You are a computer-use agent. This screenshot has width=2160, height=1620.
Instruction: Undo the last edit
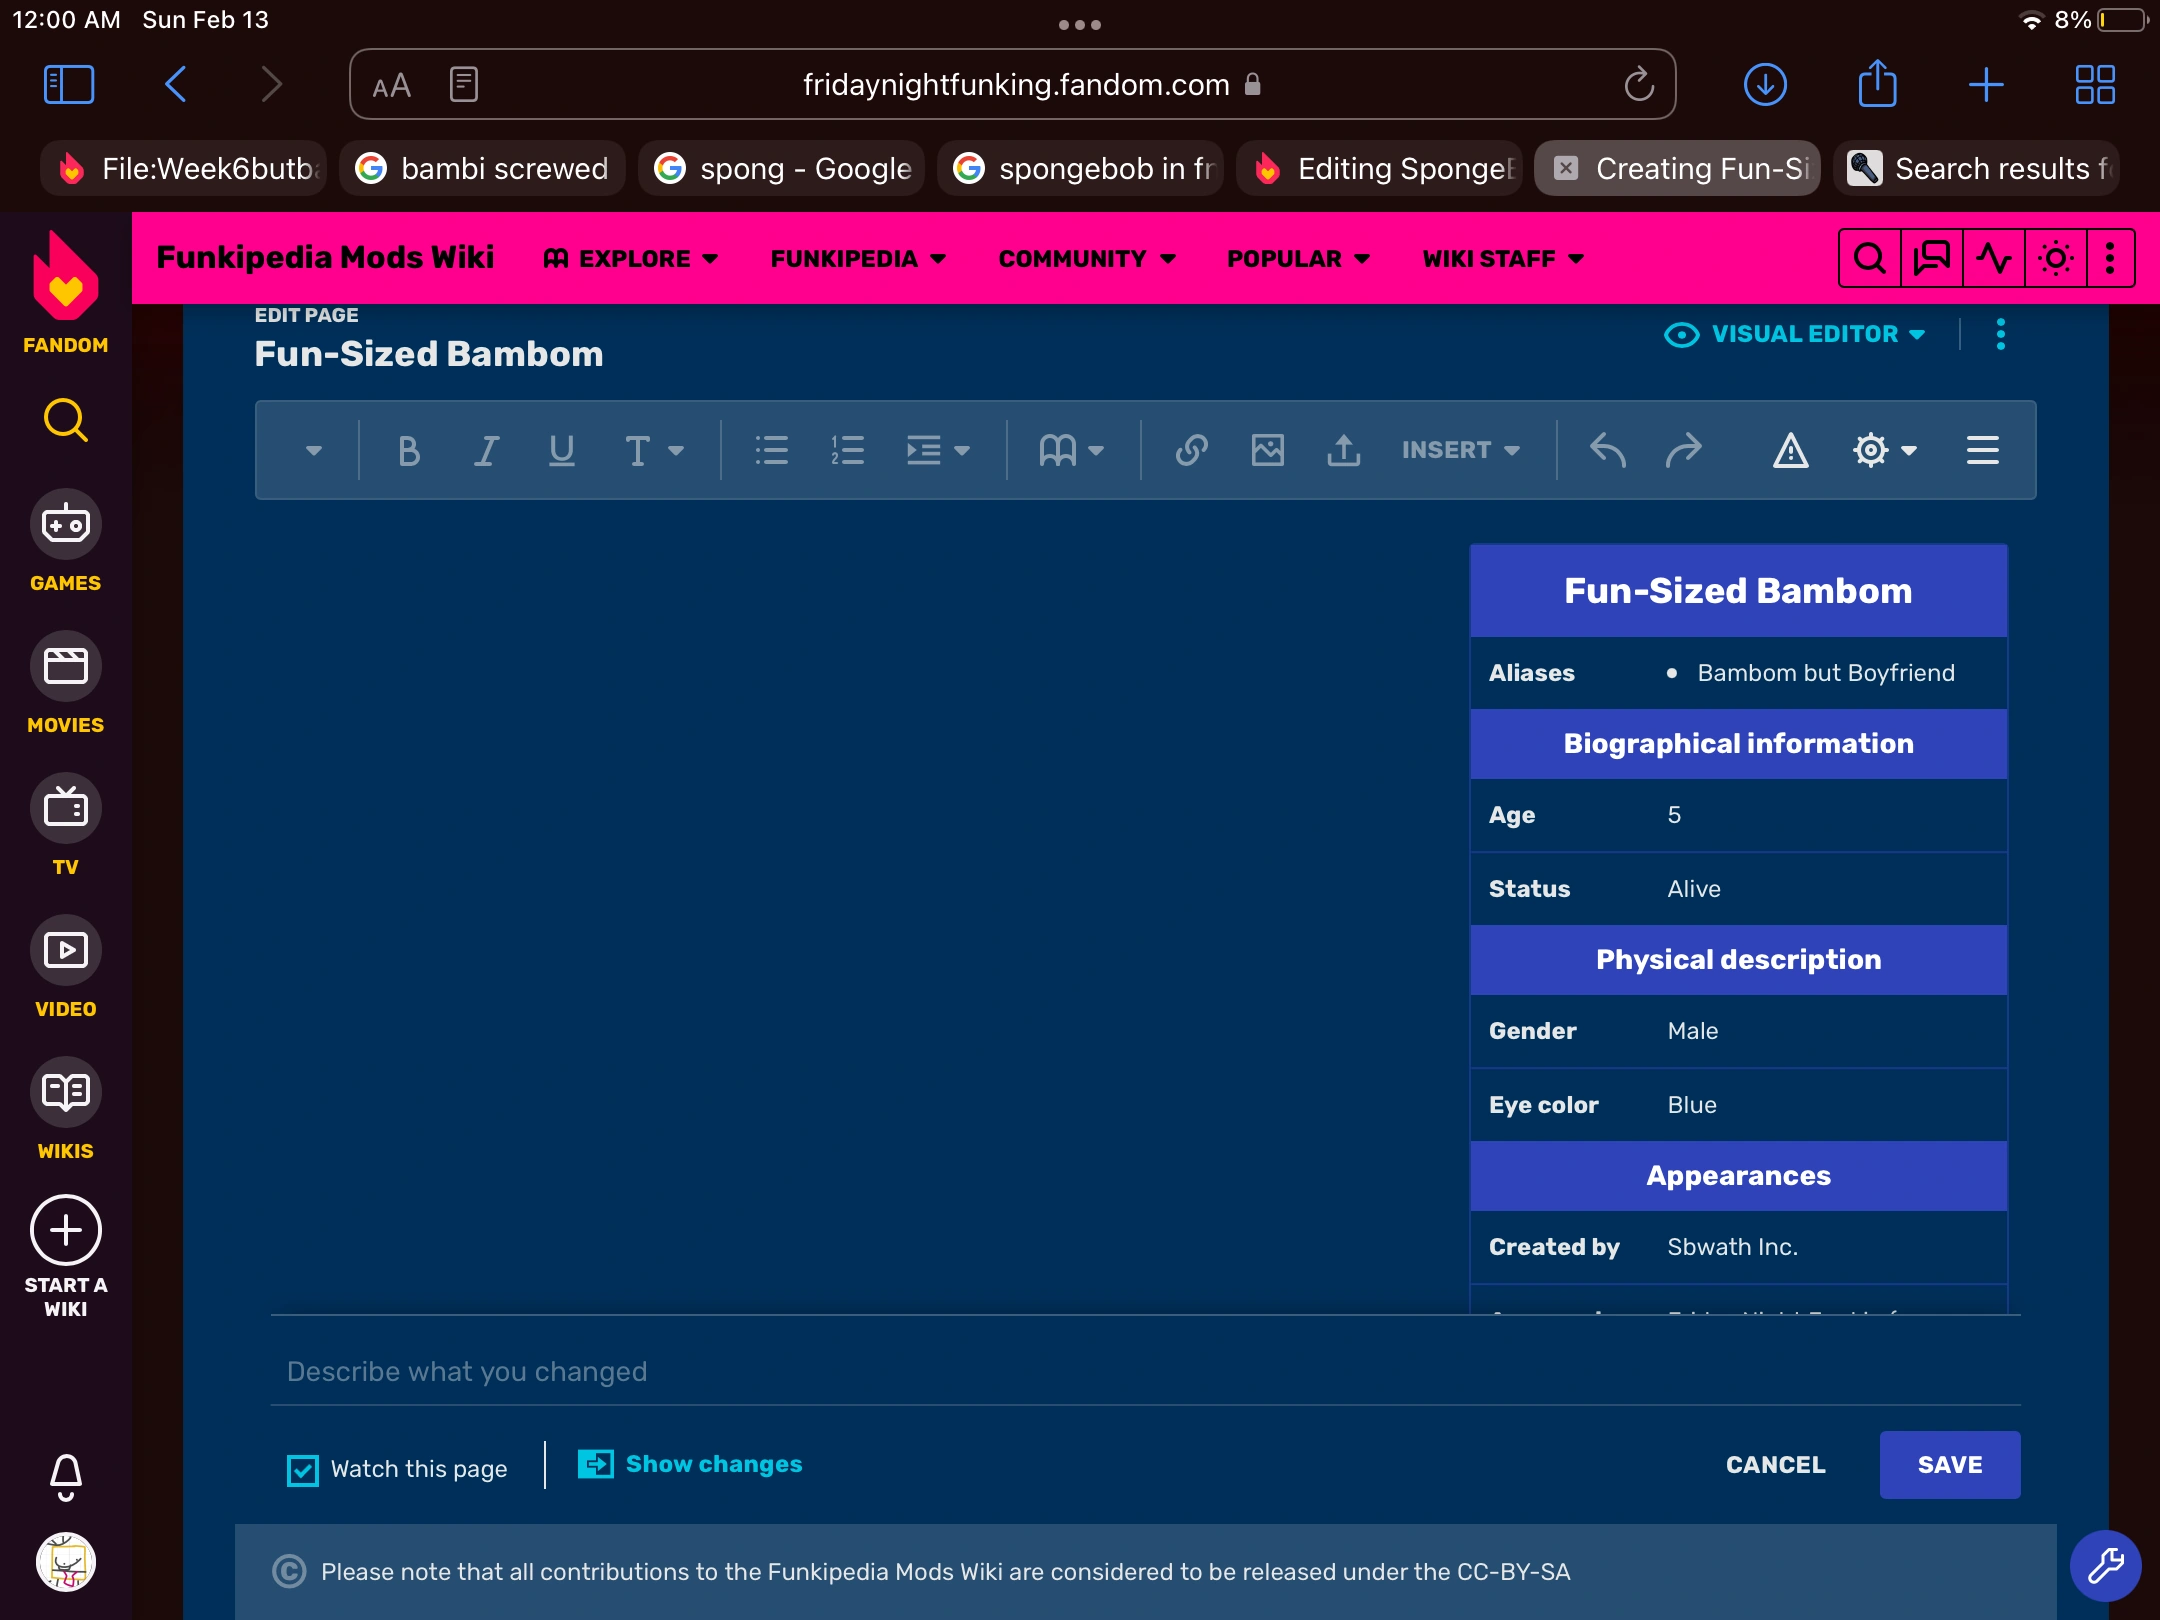1607,451
